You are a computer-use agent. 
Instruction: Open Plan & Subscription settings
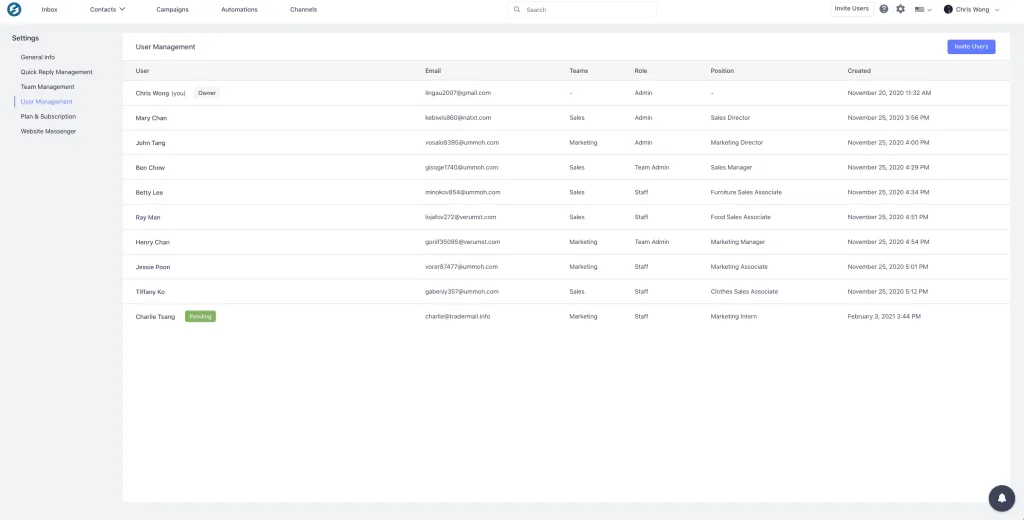coord(48,116)
